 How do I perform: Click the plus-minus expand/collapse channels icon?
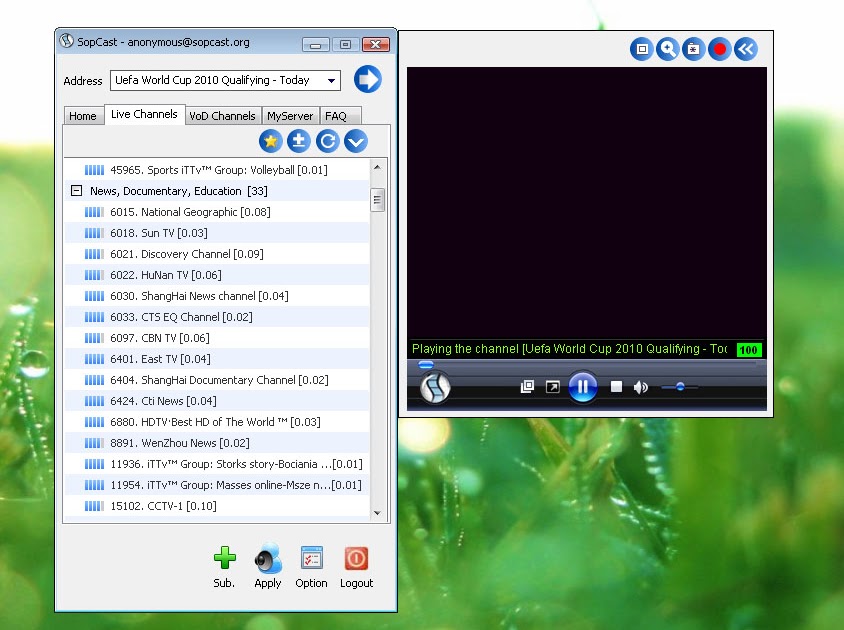299,141
